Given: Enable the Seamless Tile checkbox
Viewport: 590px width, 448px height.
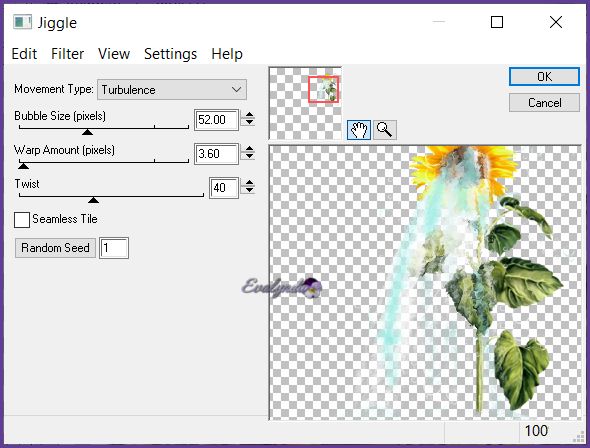Looking at the screenshot, I should pos(22,220).
